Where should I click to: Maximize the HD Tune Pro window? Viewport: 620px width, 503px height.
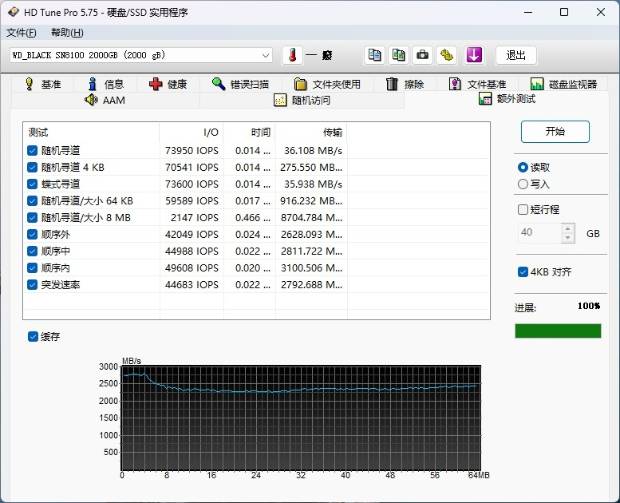(564, 12)
